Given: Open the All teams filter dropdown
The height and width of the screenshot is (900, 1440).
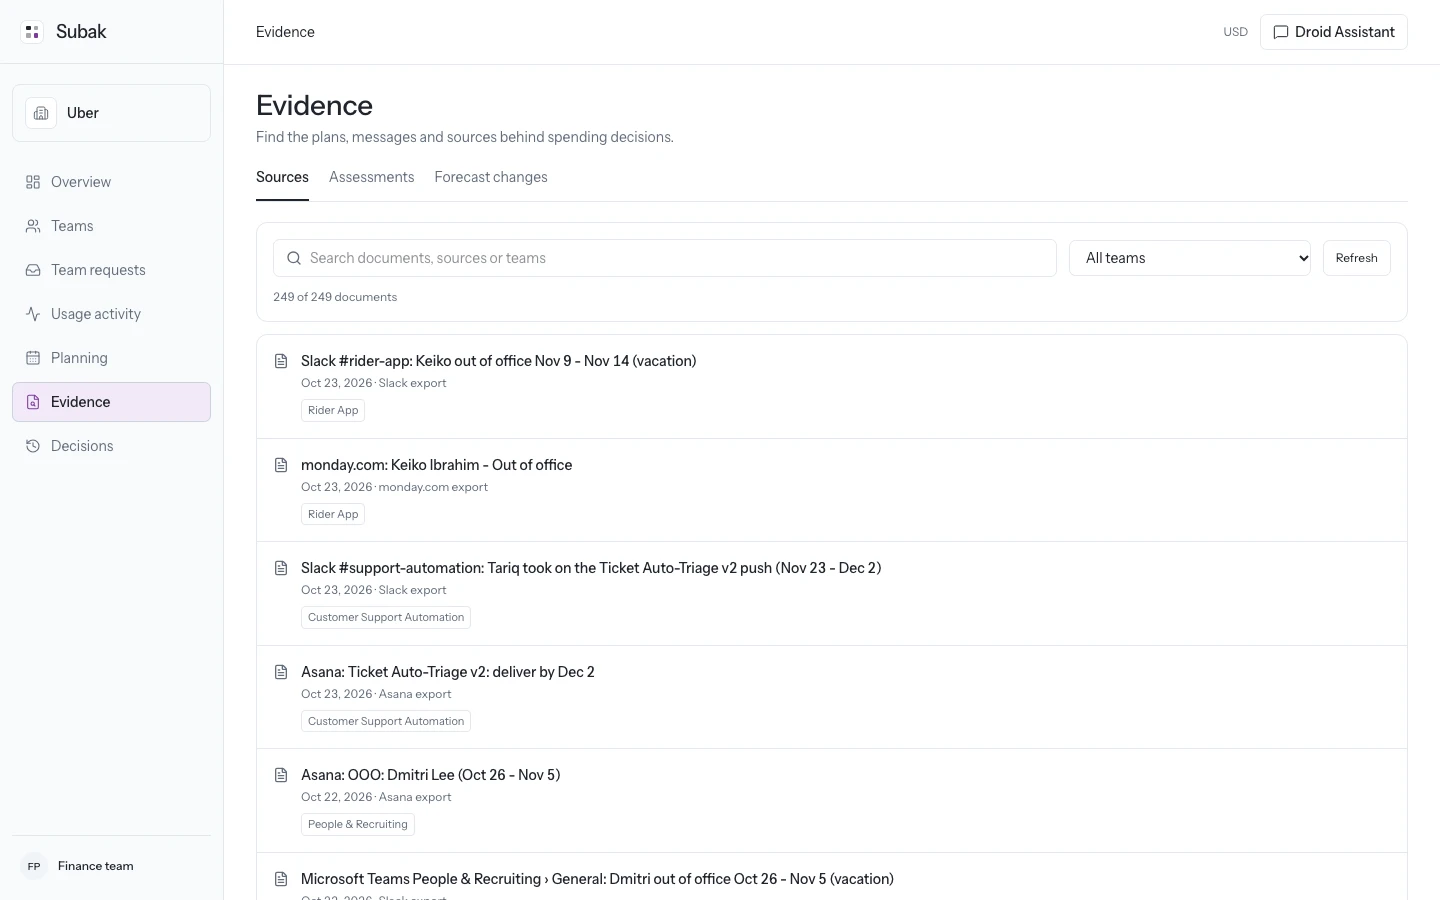Looking at the screenshot, I should pos(1190,258).
